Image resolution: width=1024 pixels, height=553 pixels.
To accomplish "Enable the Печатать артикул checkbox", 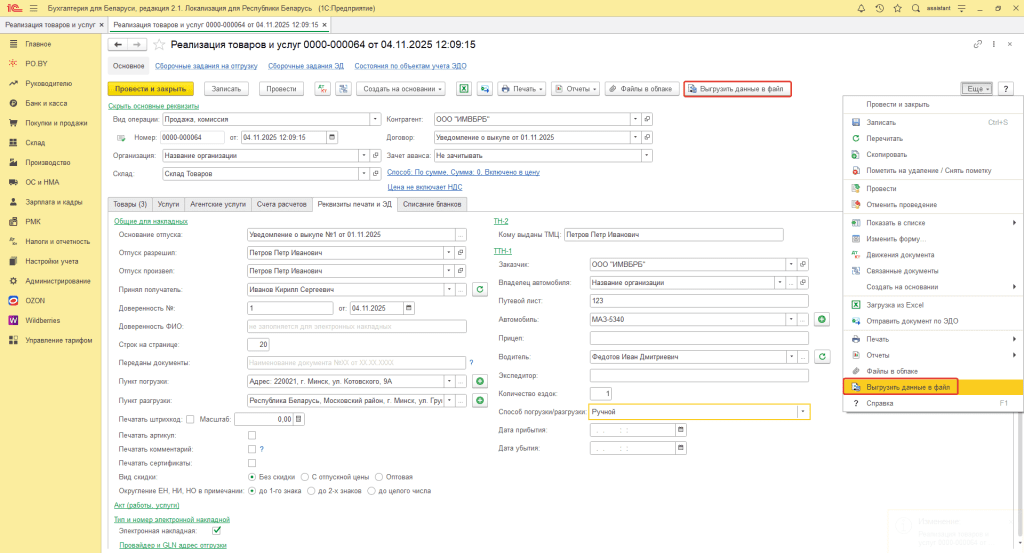I will point(251,435).
